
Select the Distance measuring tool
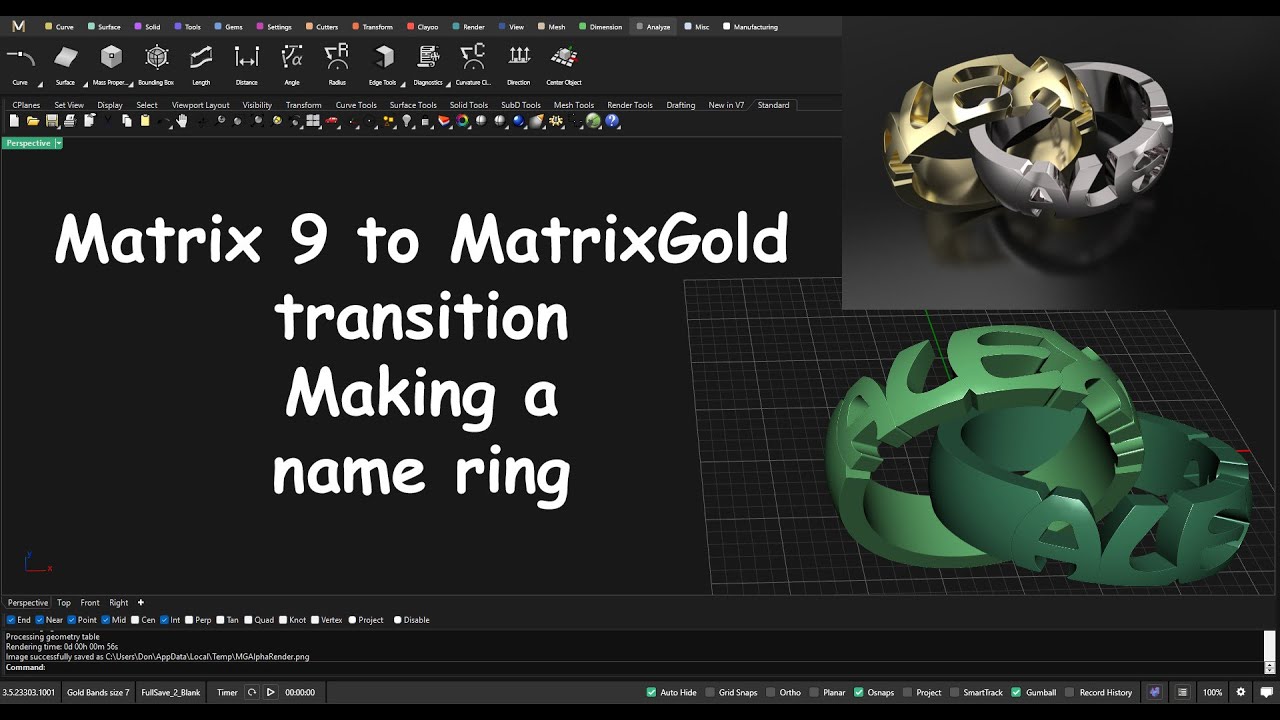pos(246,57)
